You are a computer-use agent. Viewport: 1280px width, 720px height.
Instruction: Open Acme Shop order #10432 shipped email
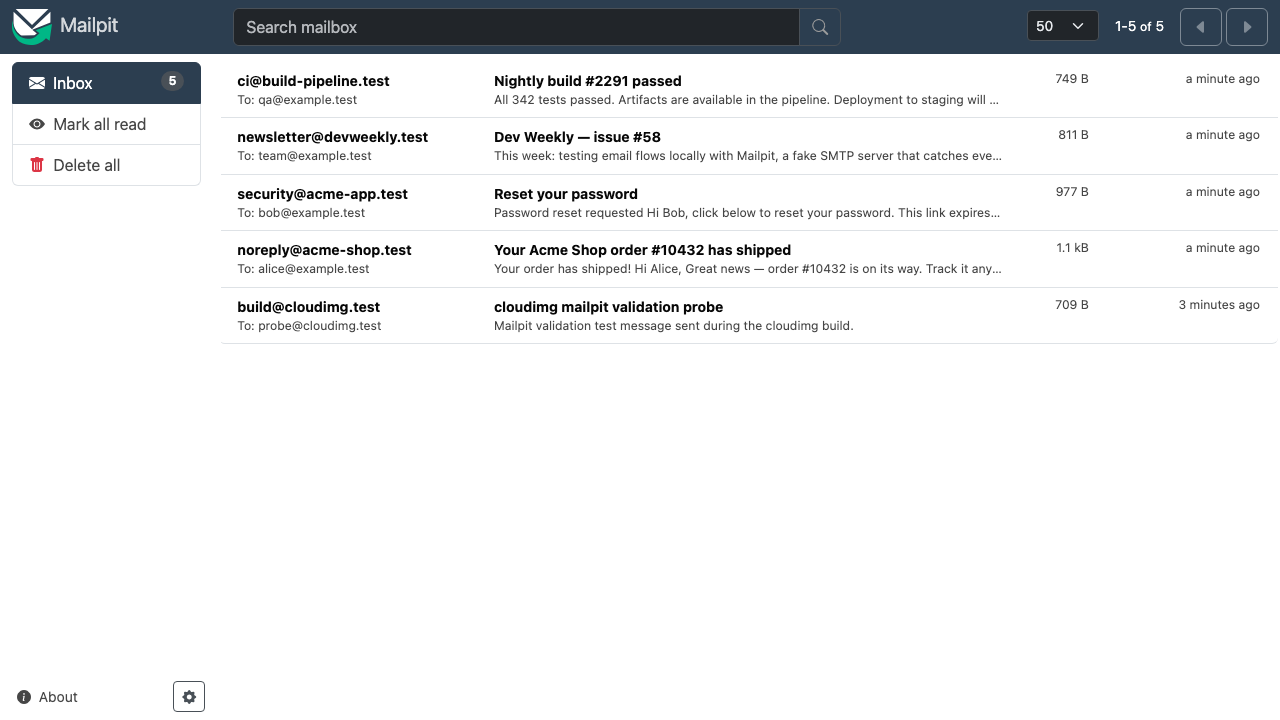click(x=749, y=259)
